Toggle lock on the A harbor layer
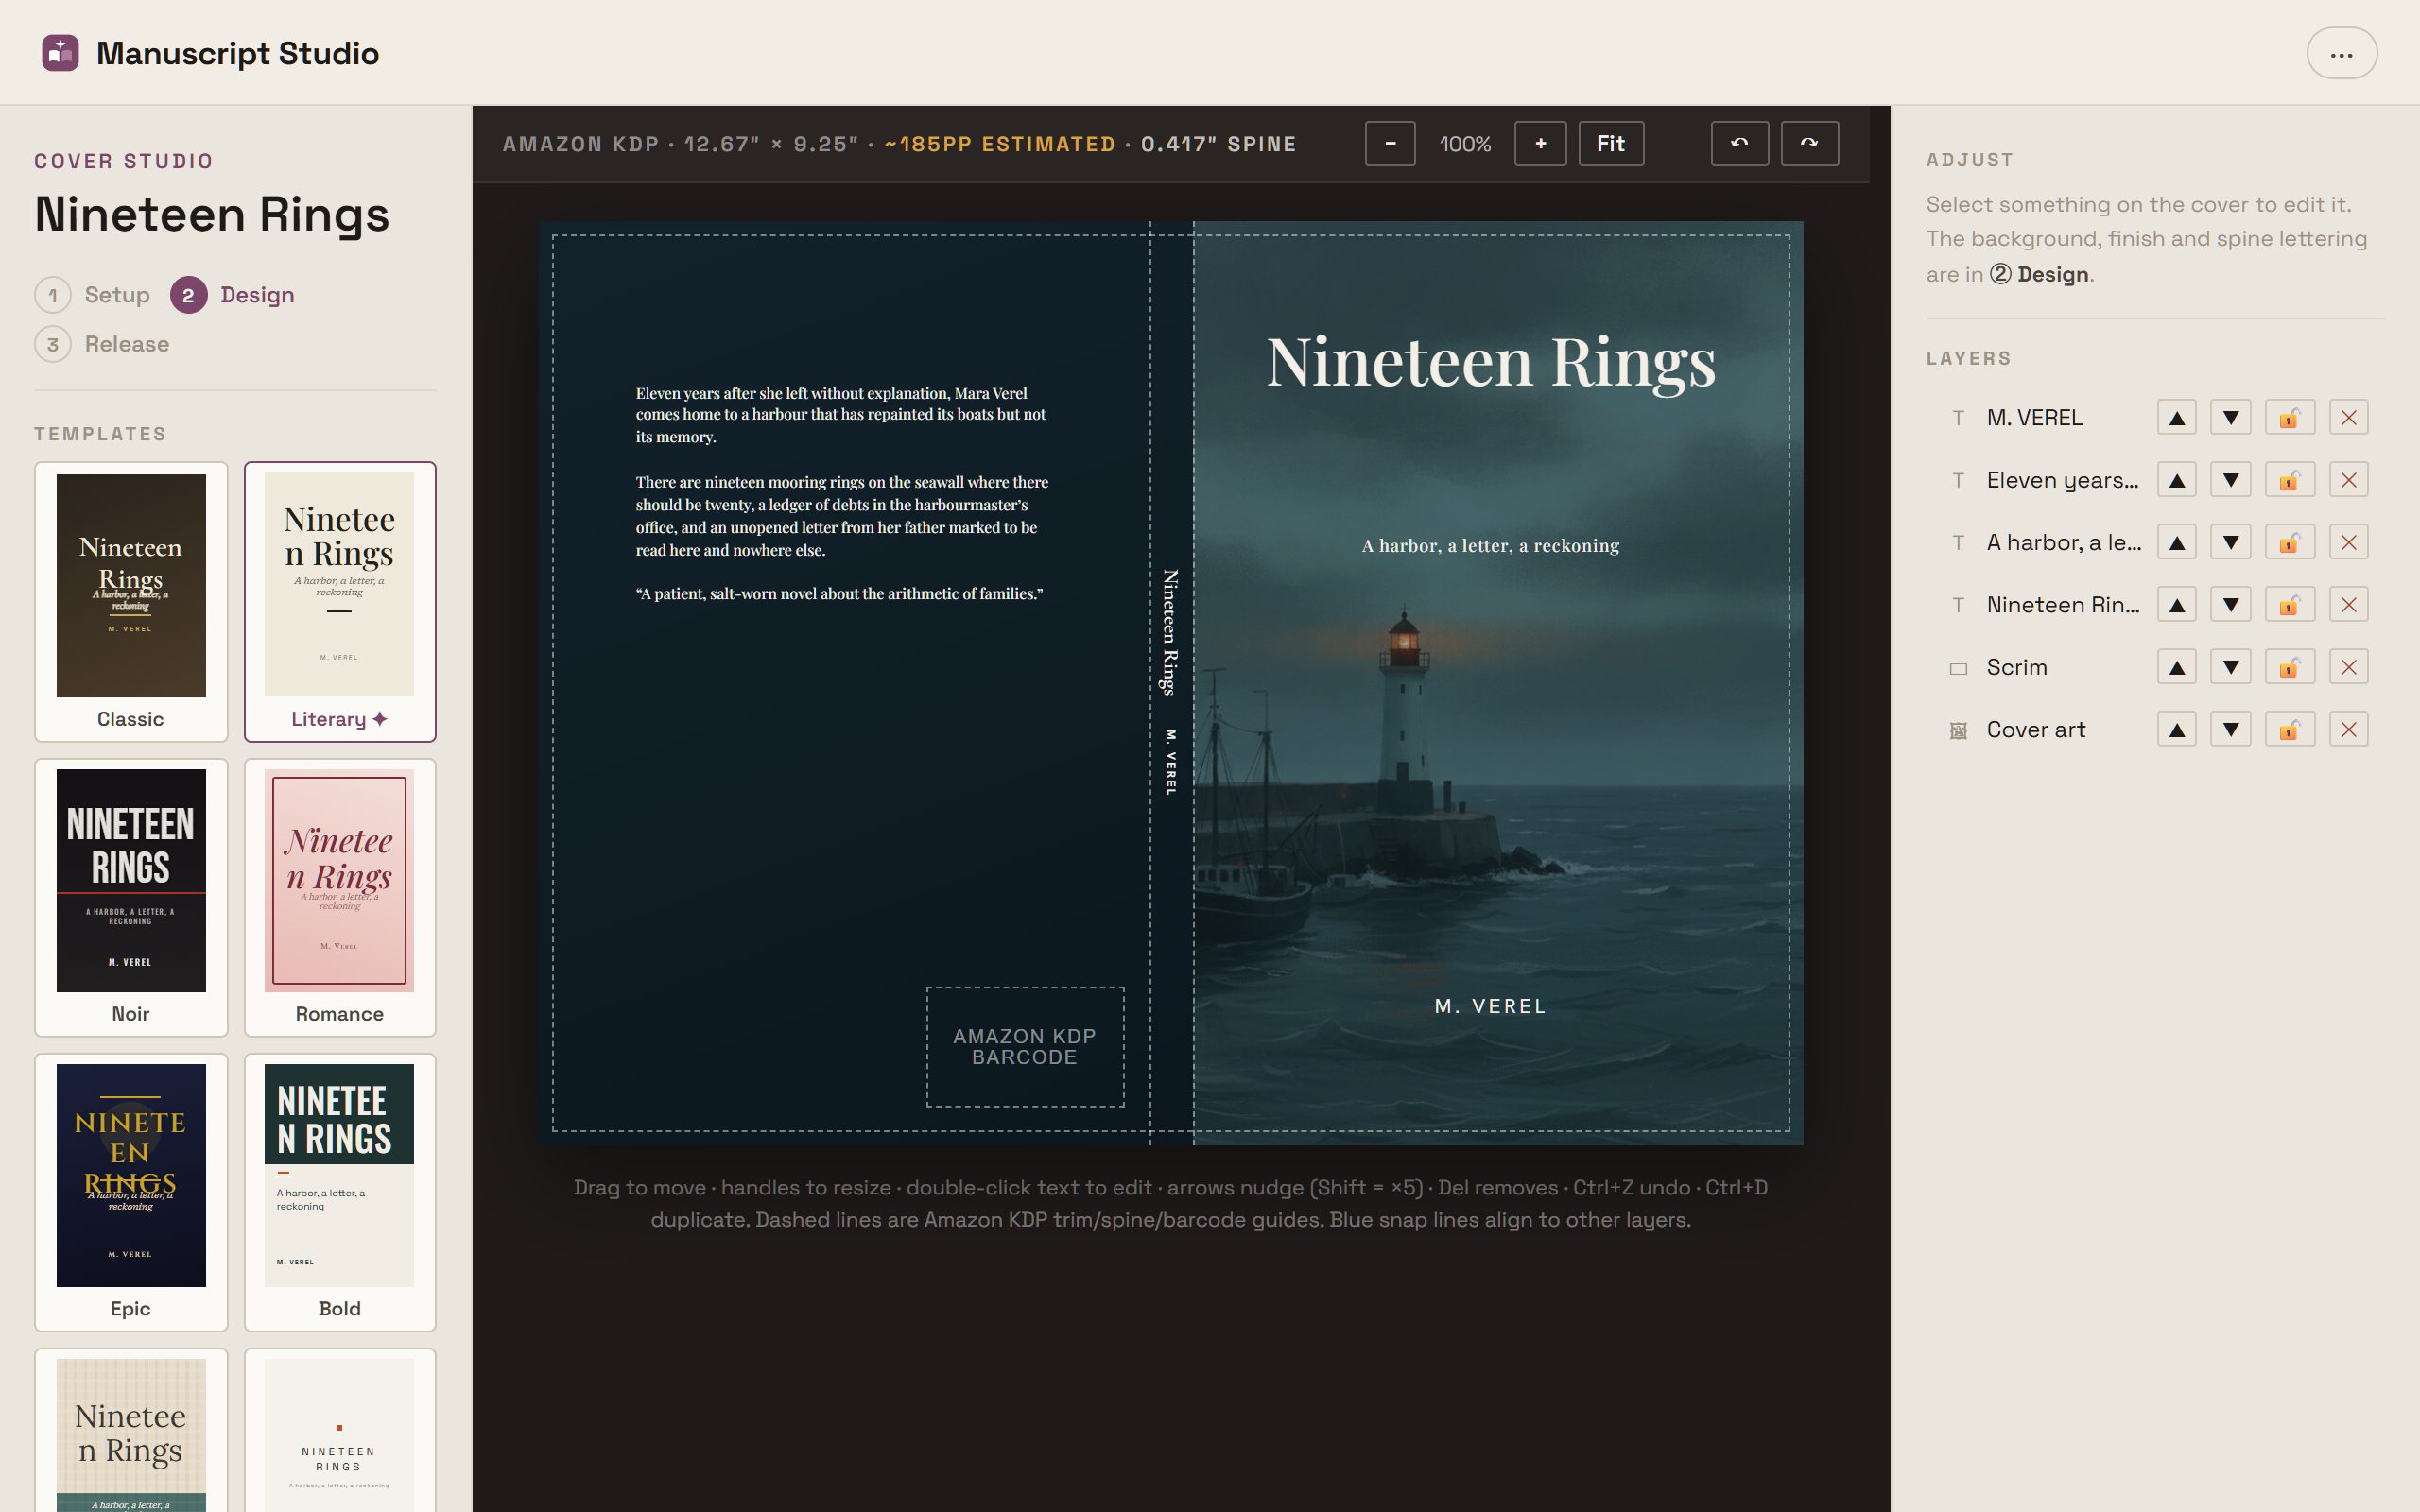 point(2290,543)
